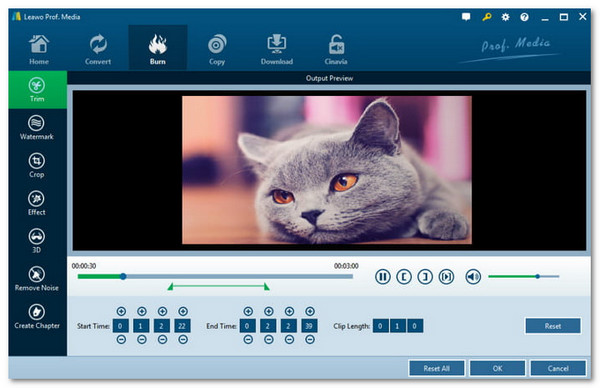600x388 pixels.
Task: Decrease End Time value showing 39
Action: [x=310, y=339]
